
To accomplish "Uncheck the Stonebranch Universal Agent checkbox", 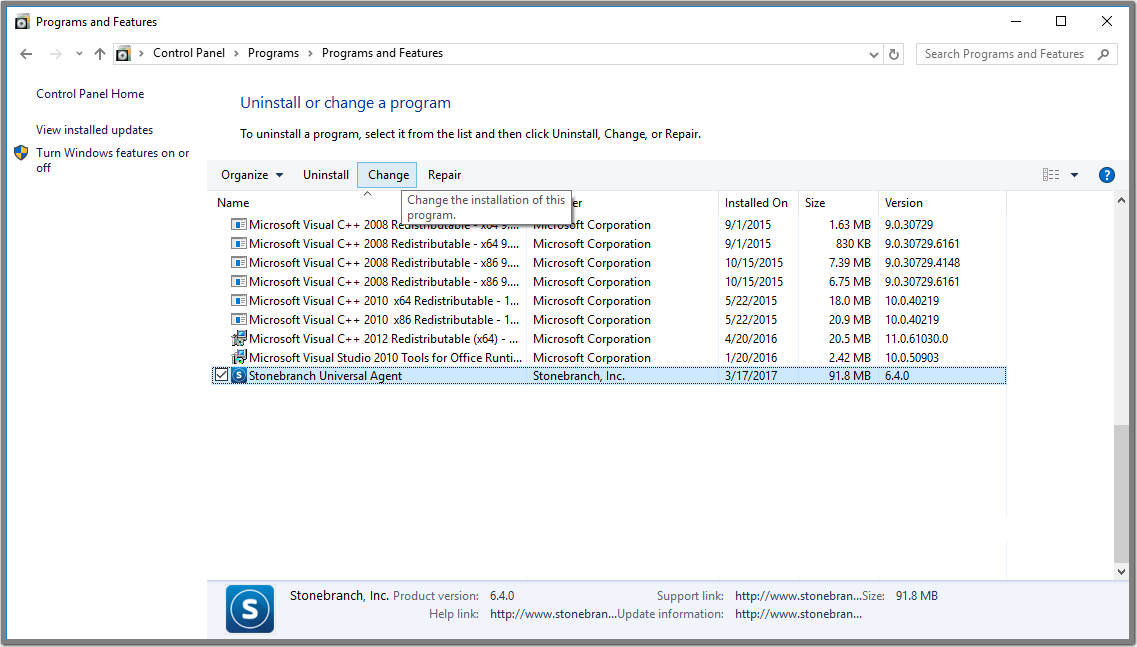I will click(221, 376).
